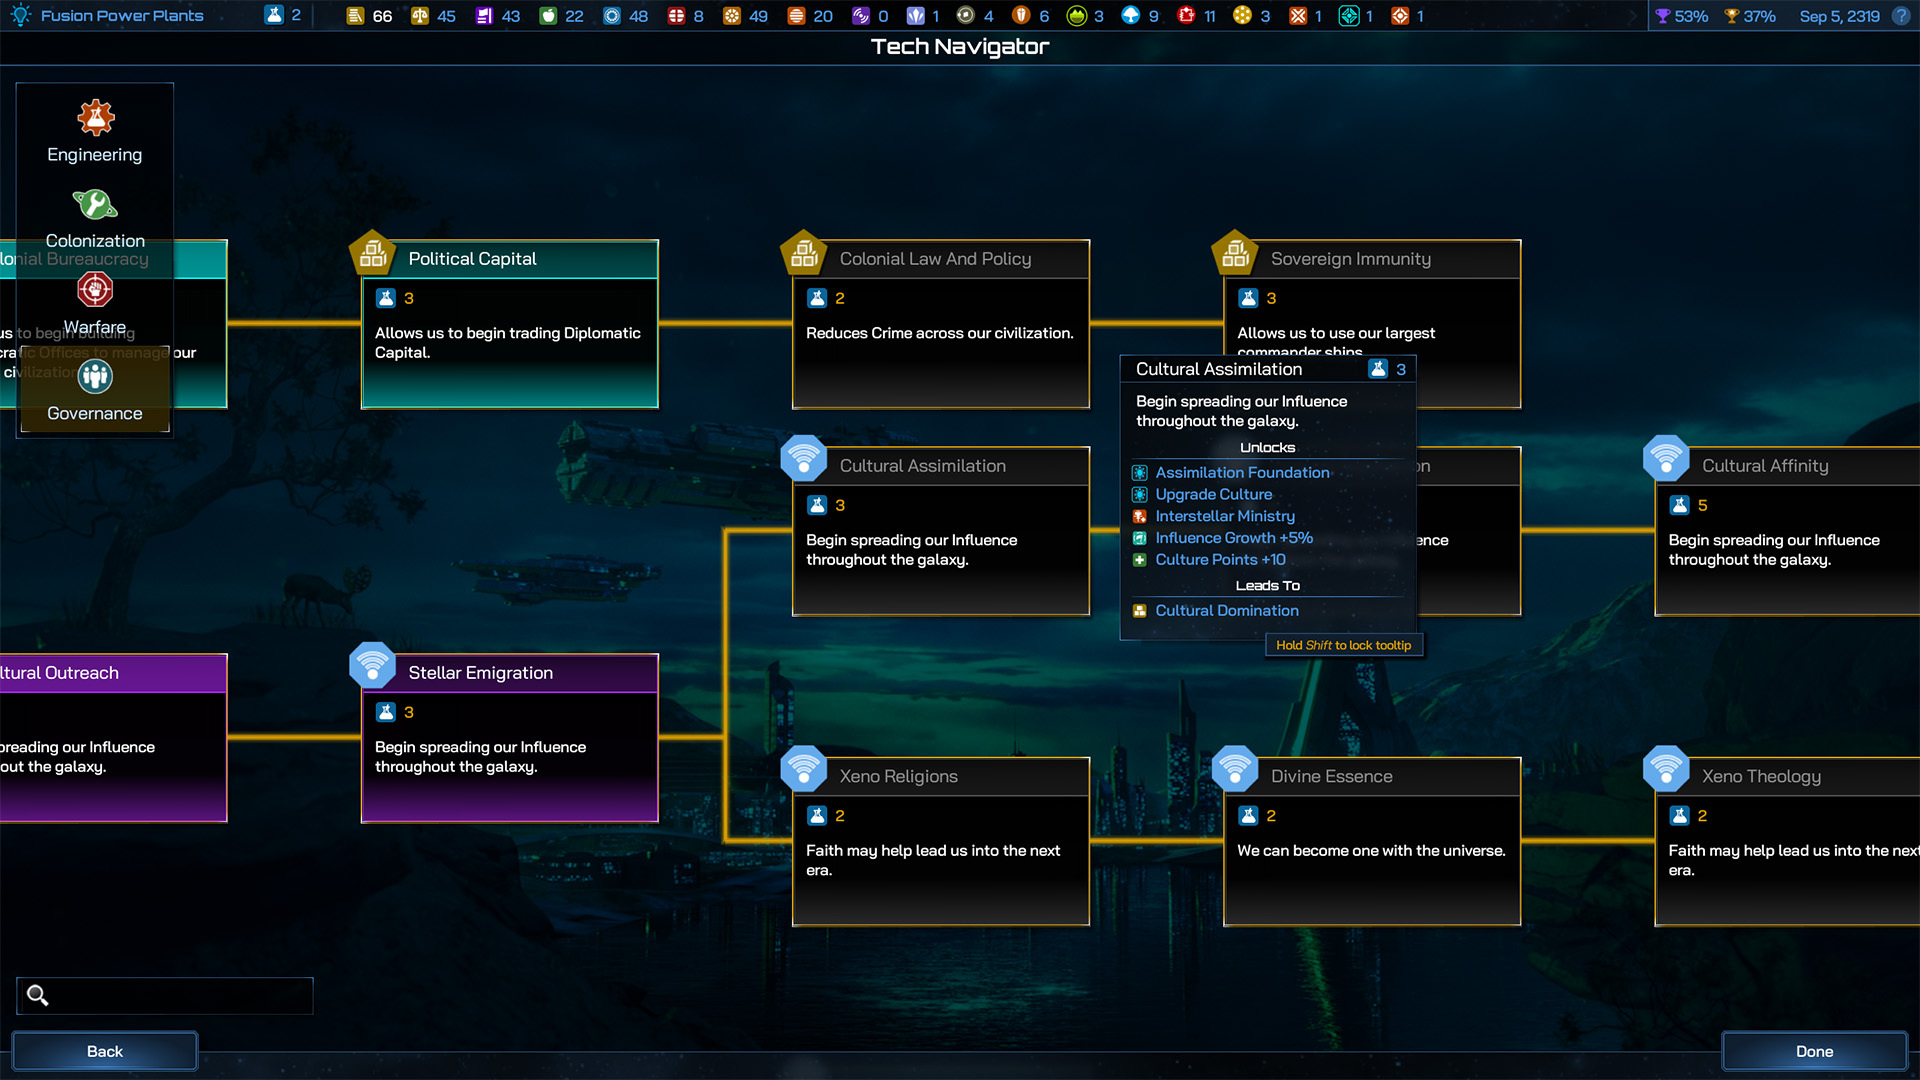Click the Xeno Religions influence badge icon

pos(804,769)
